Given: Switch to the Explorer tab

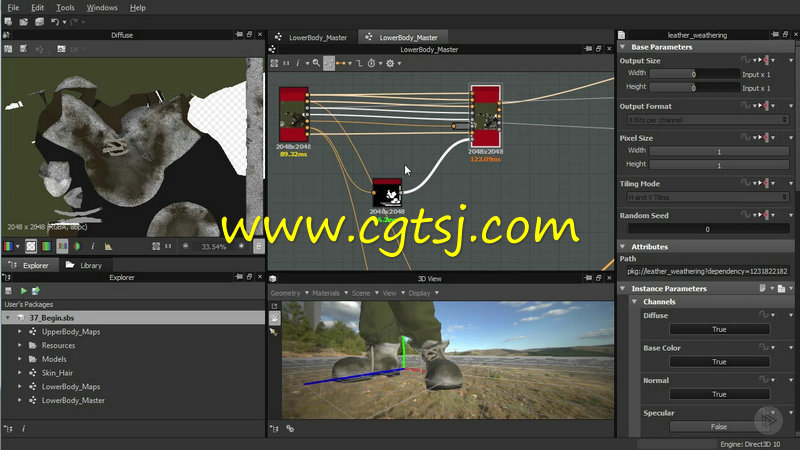Looking at the screenshot, I should pyautogui.click(x=30, y=265).
